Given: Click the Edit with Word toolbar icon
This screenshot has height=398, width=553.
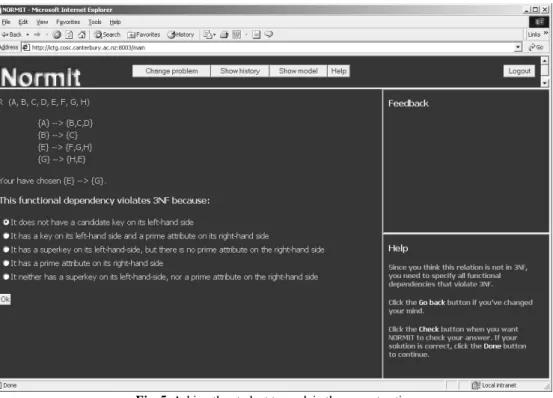Looking at the screenshot, I should (237, 35).
